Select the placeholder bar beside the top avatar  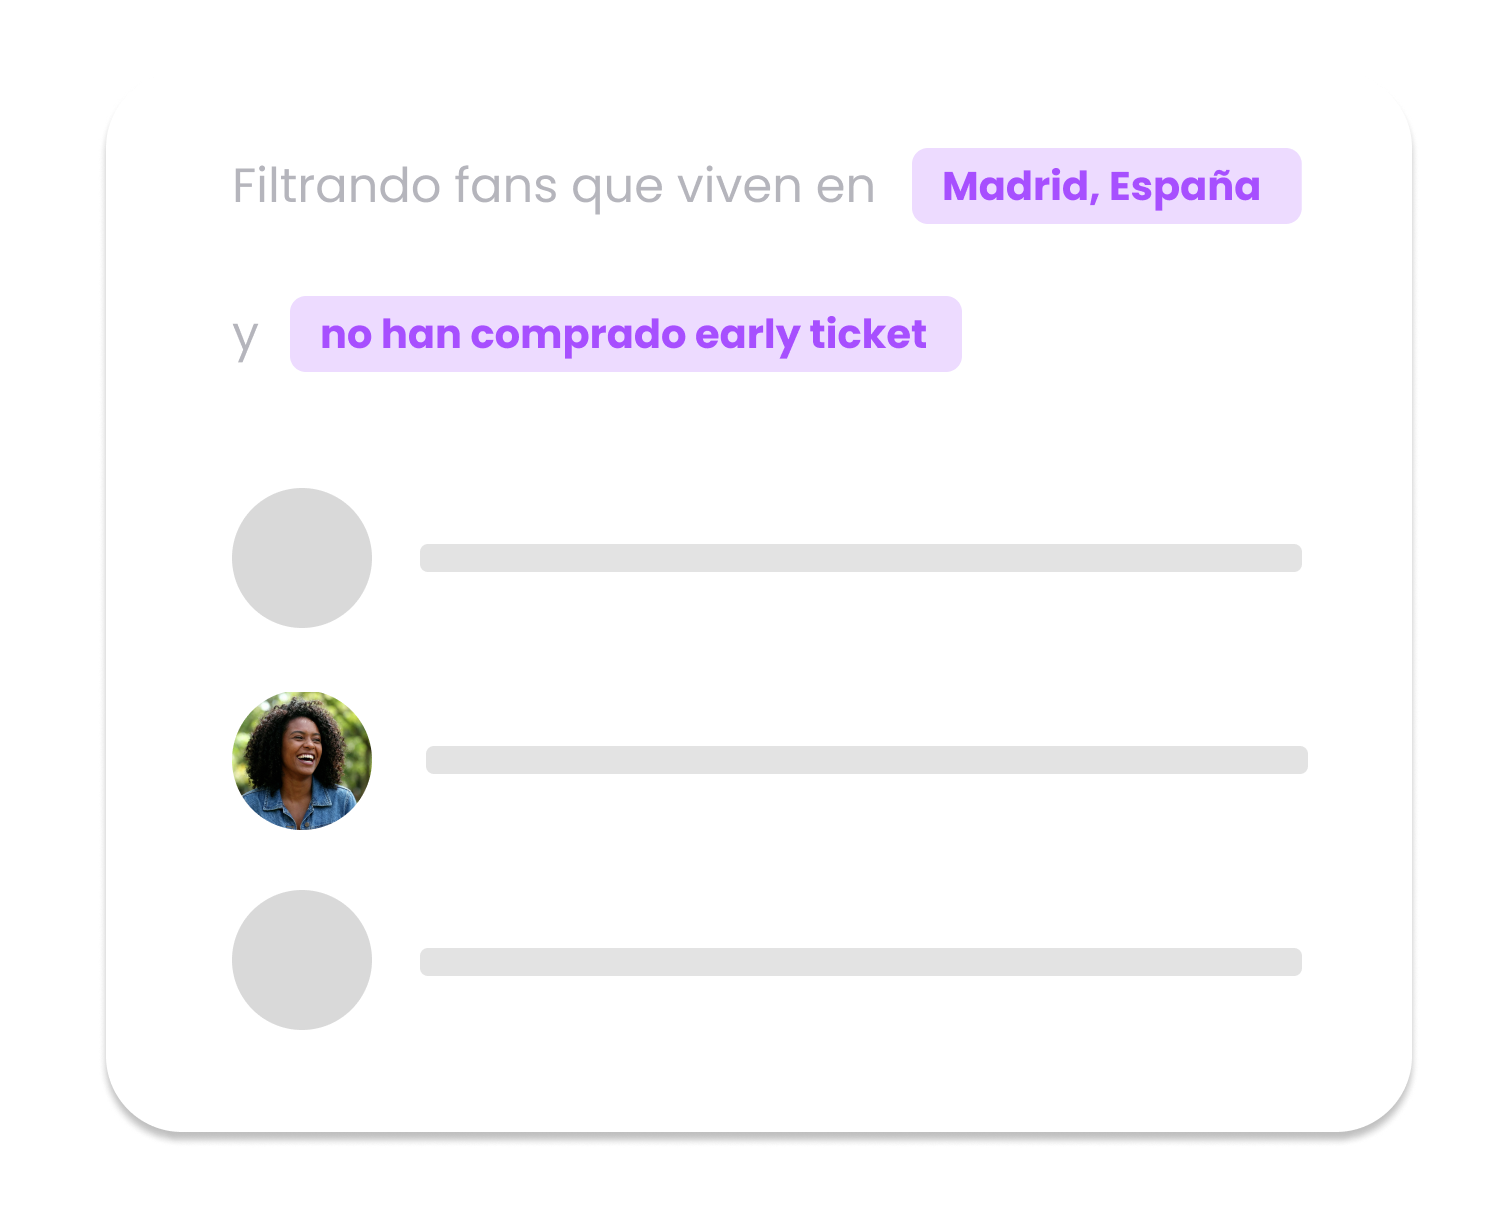[x=860, y=558]
